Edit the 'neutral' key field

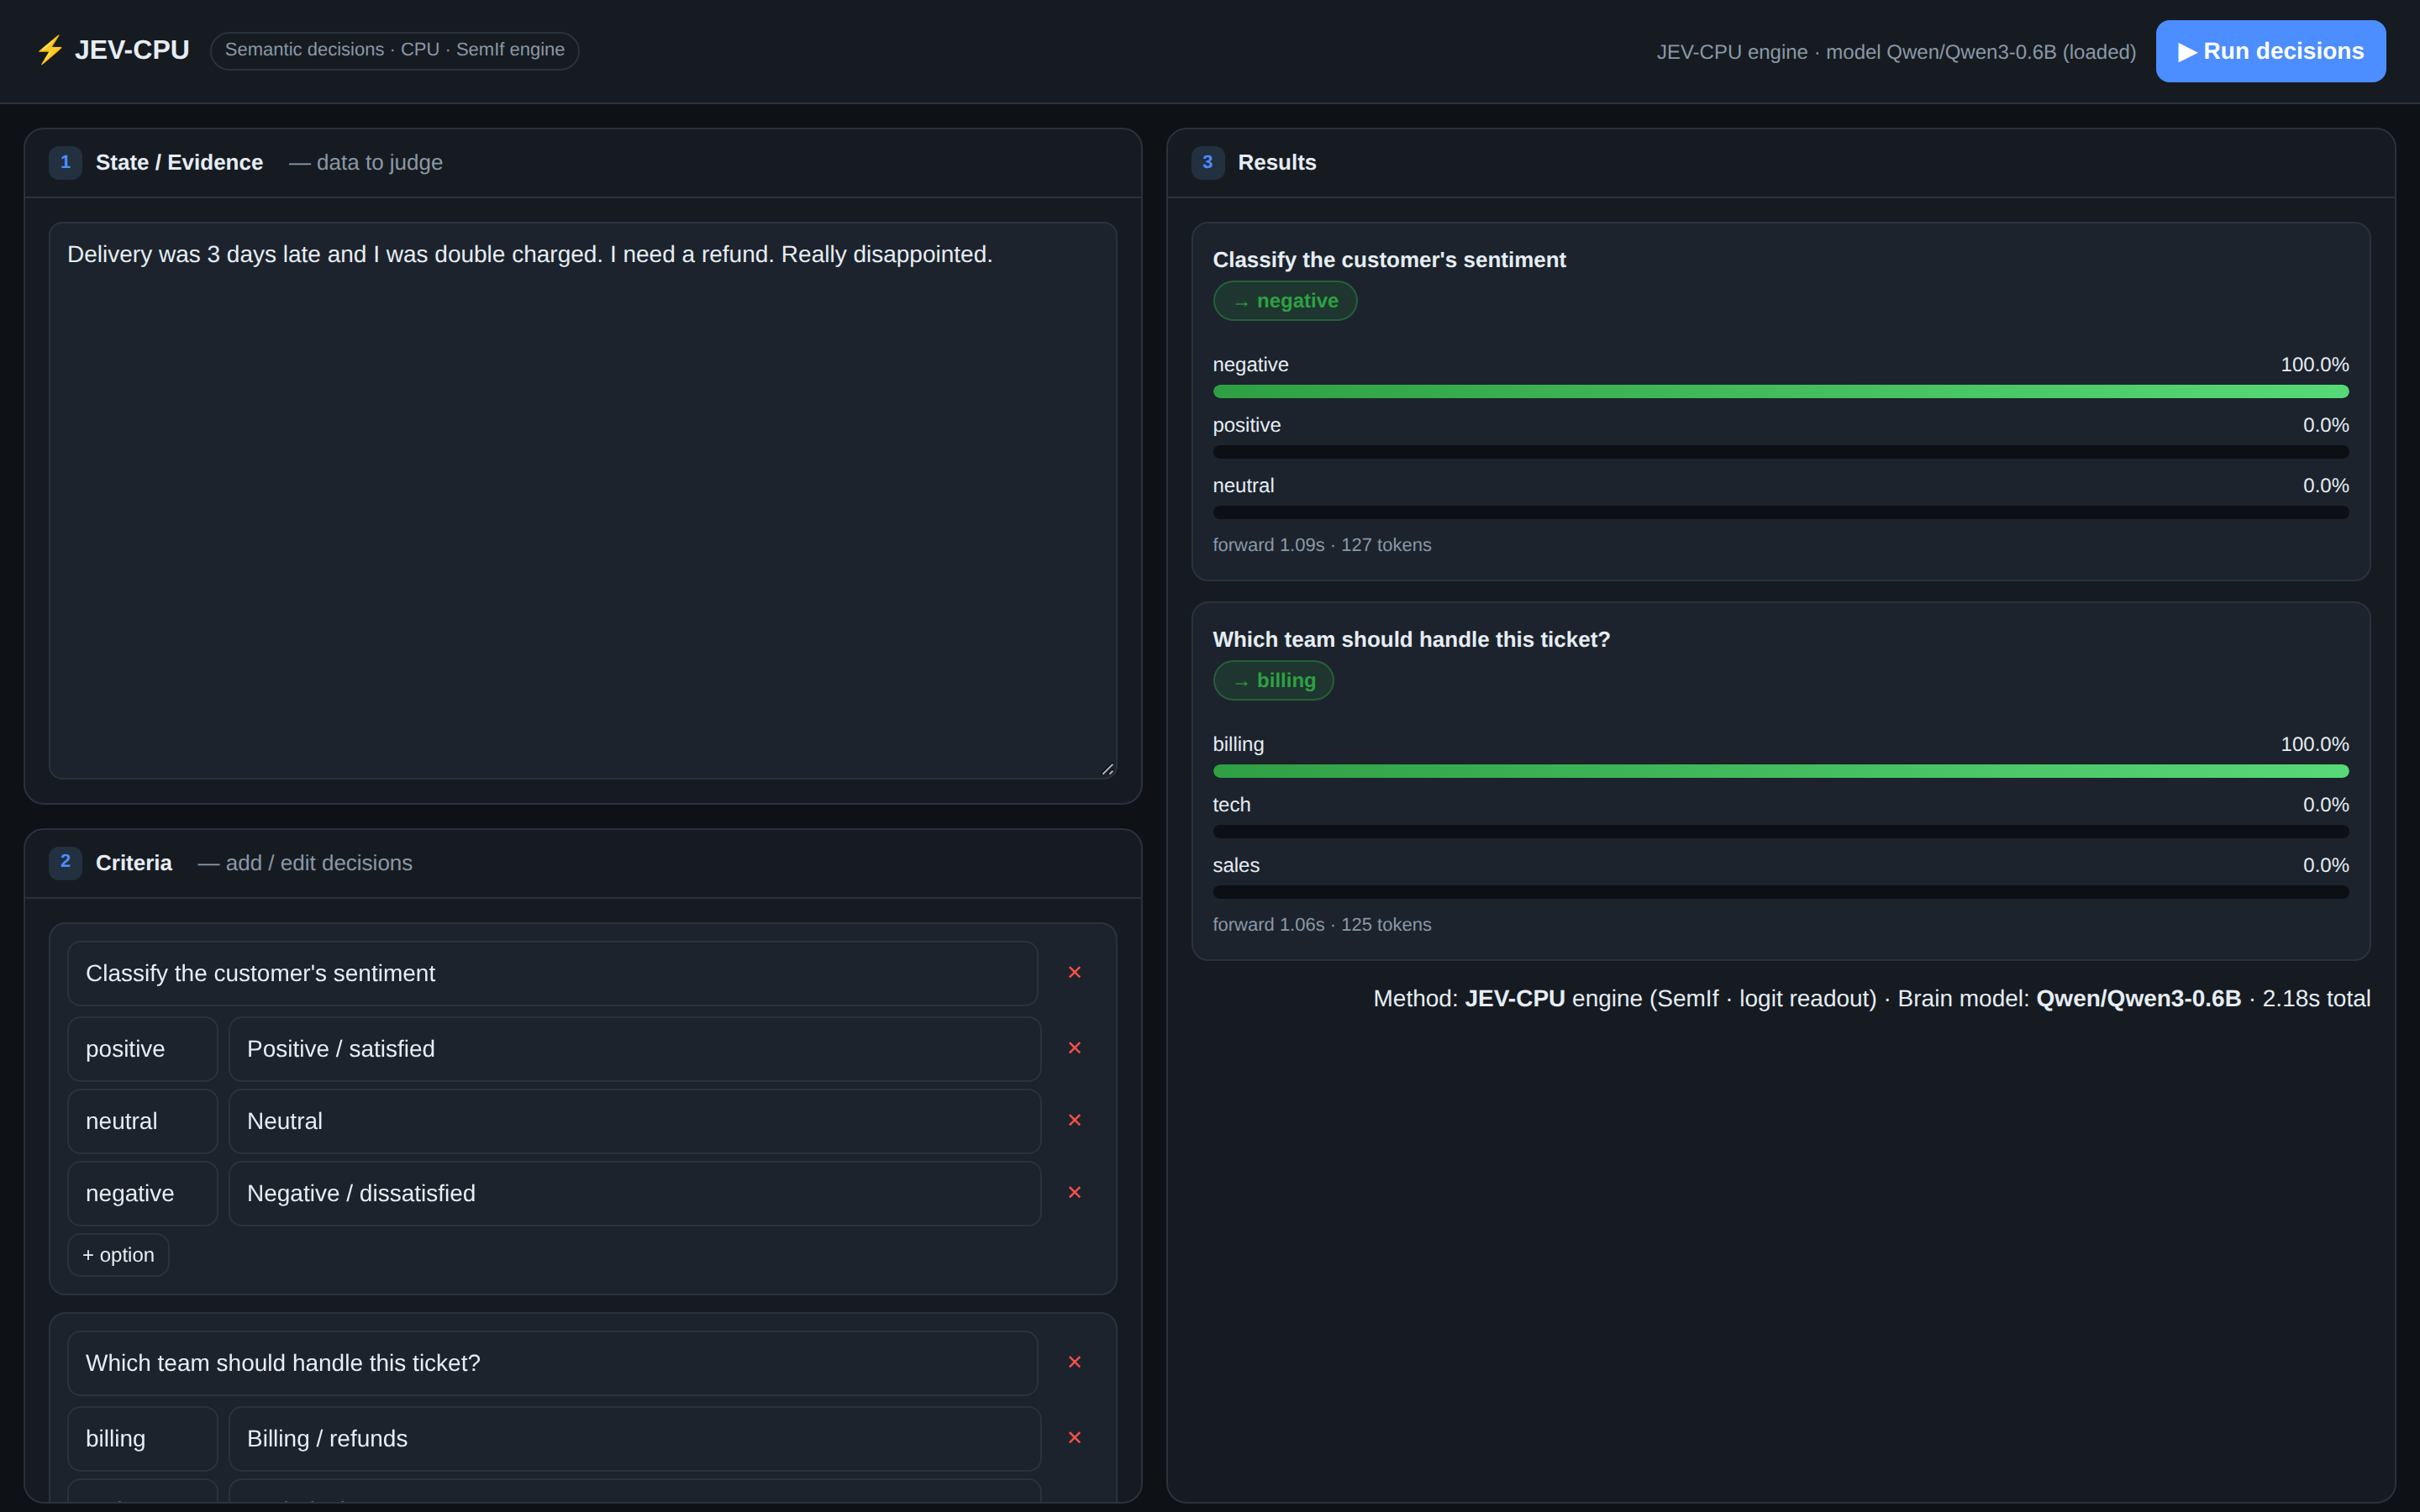point(142,1121)
